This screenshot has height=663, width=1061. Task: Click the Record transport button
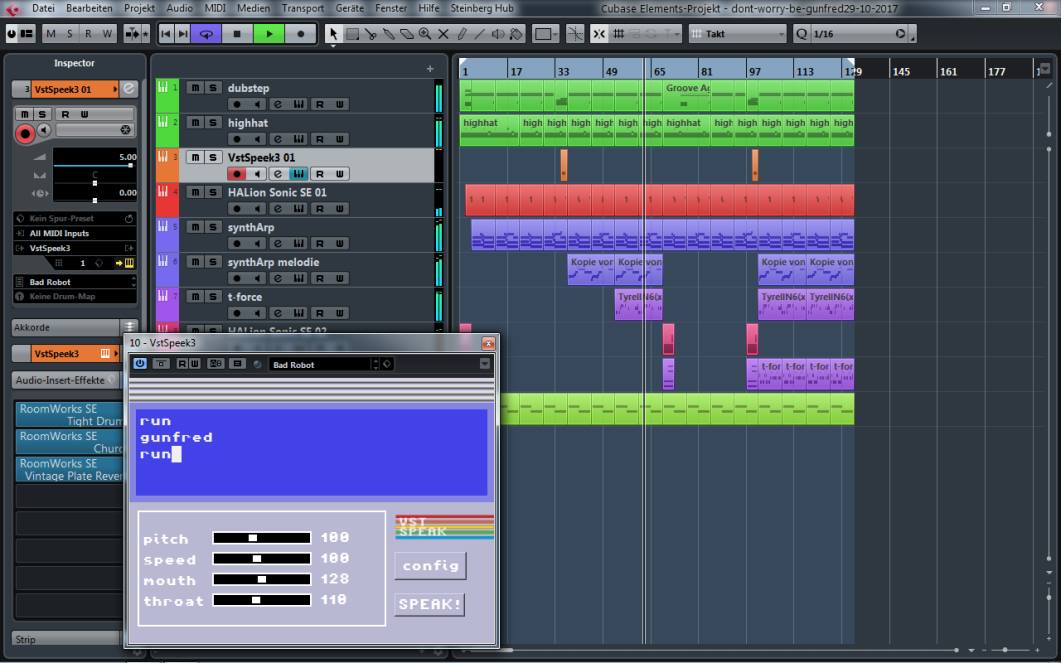[x=300, y=34]
